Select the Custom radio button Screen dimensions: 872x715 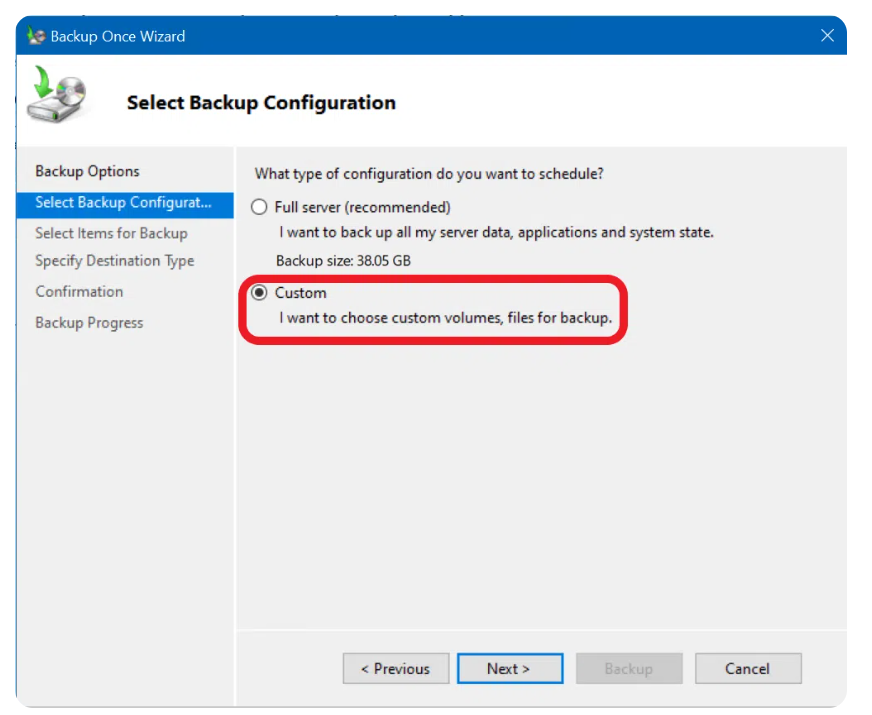(260, 293)
